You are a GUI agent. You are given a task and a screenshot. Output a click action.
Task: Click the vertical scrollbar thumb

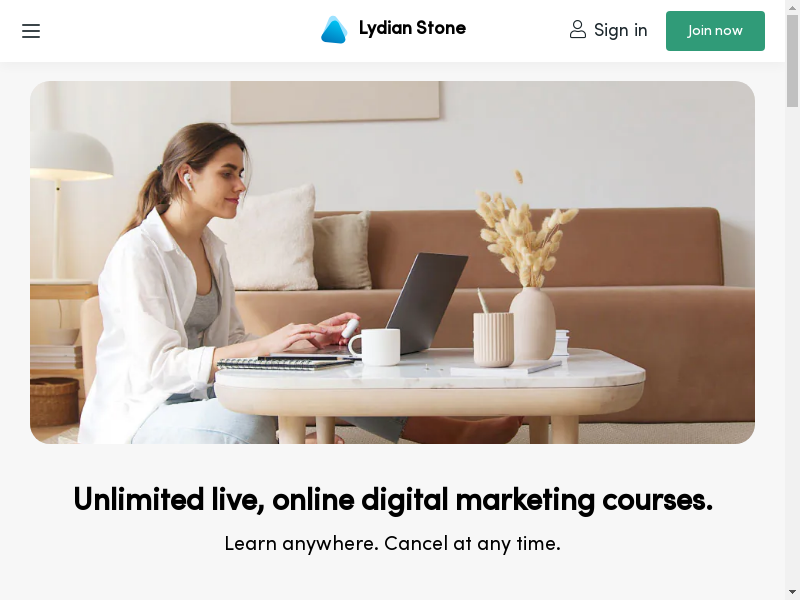click(792, 61)
